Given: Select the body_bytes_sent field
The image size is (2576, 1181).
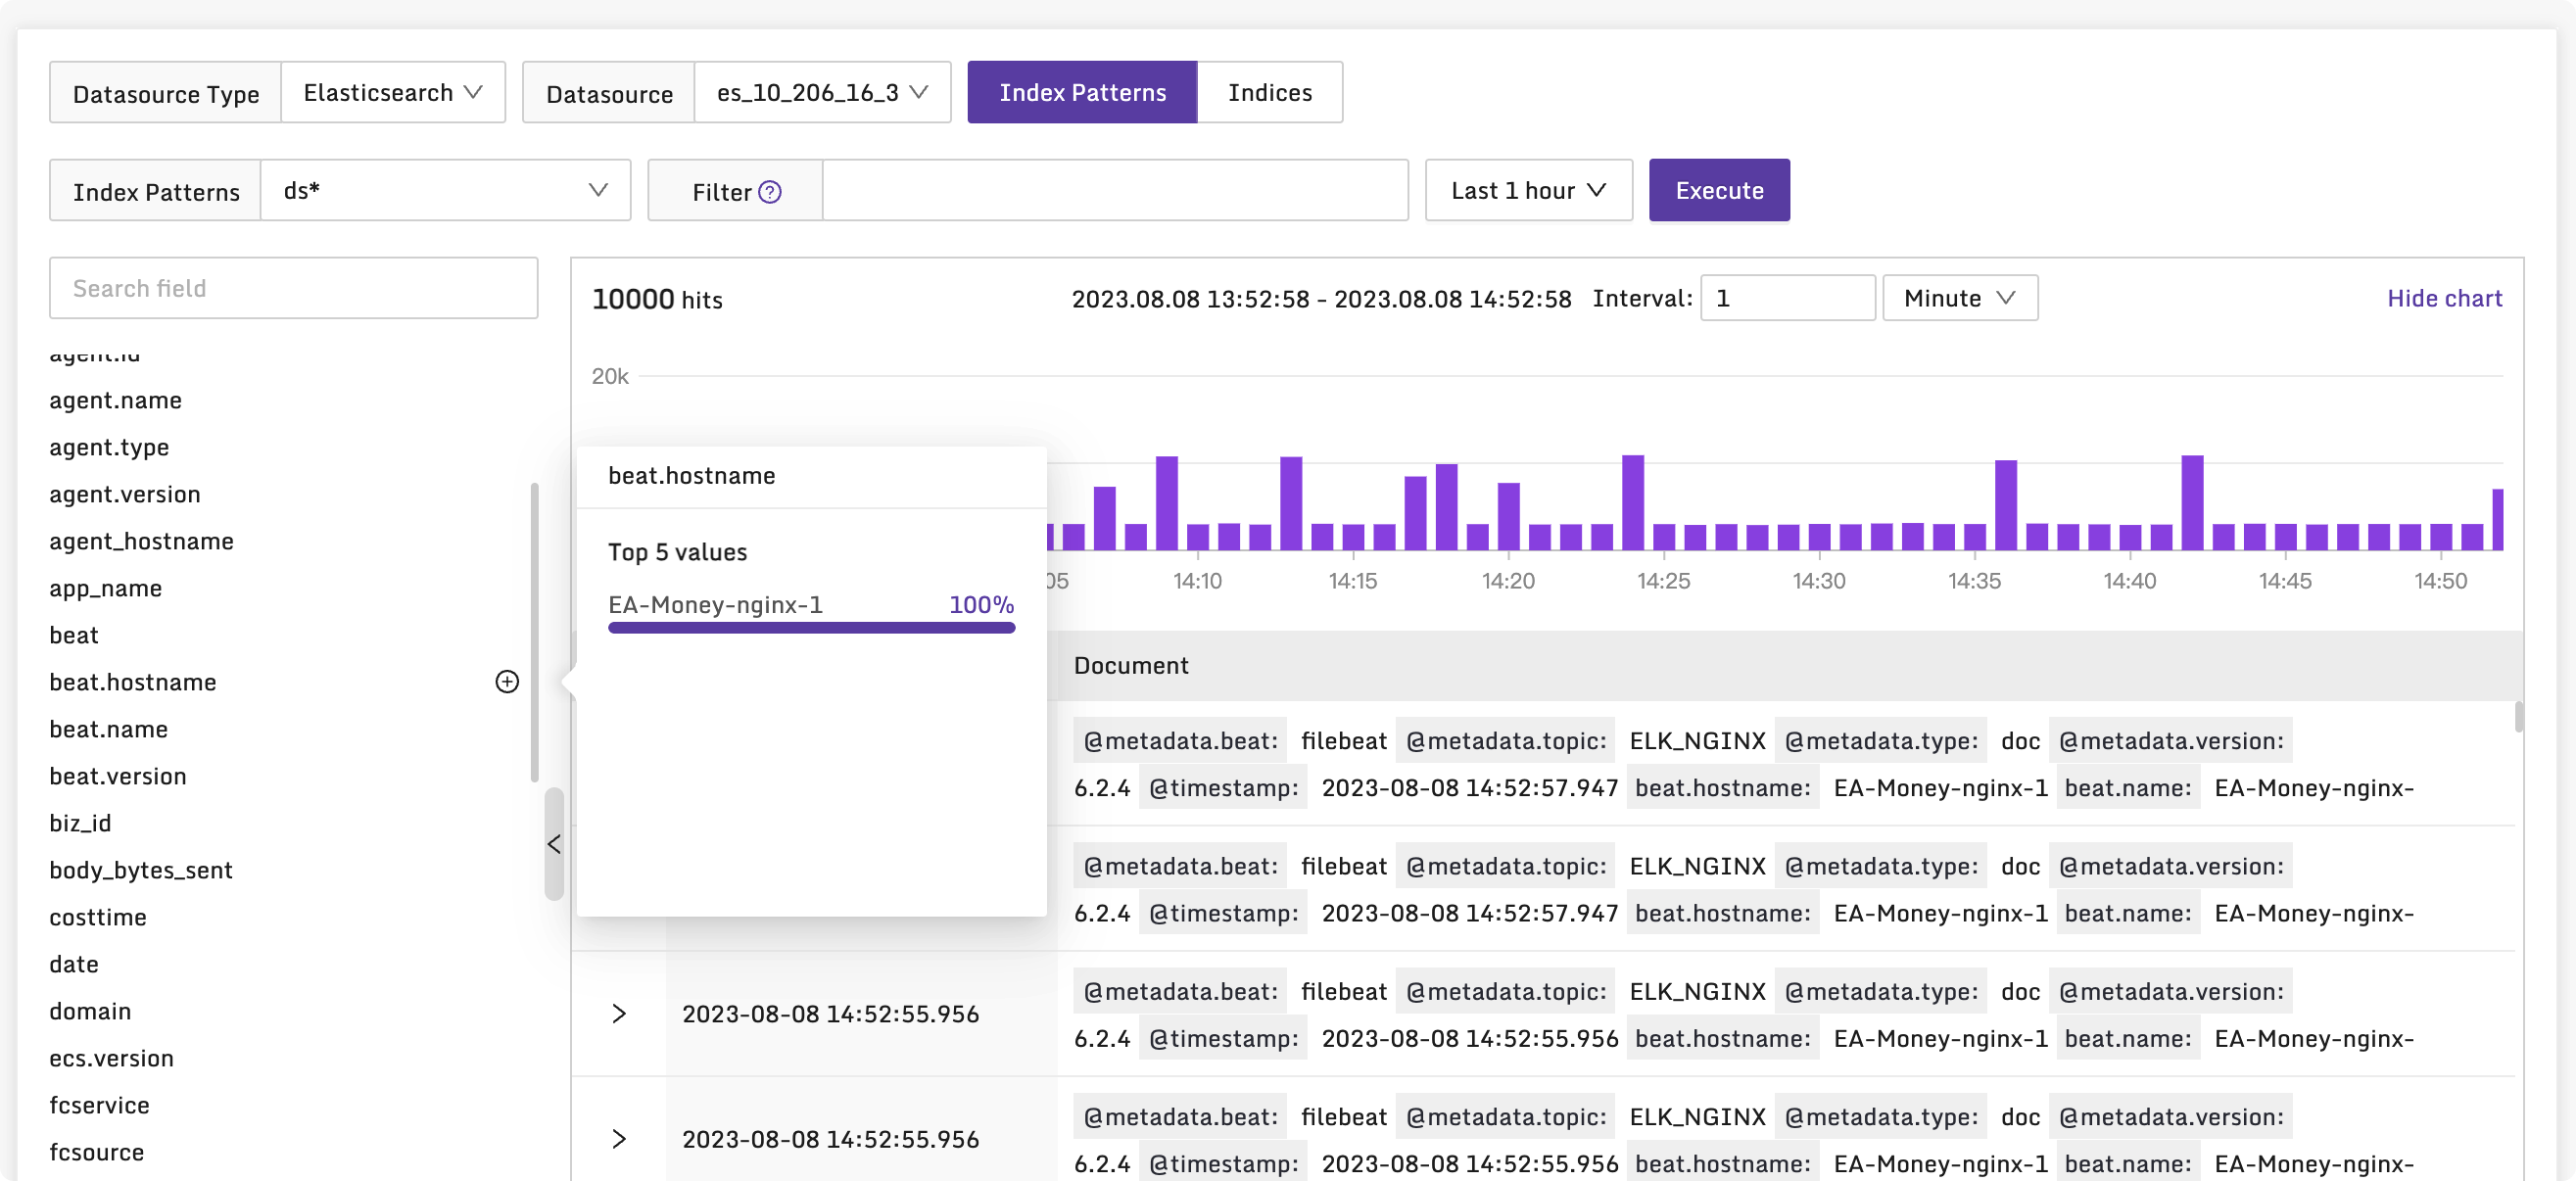Looking at the screenshot, I should point(141,870).
